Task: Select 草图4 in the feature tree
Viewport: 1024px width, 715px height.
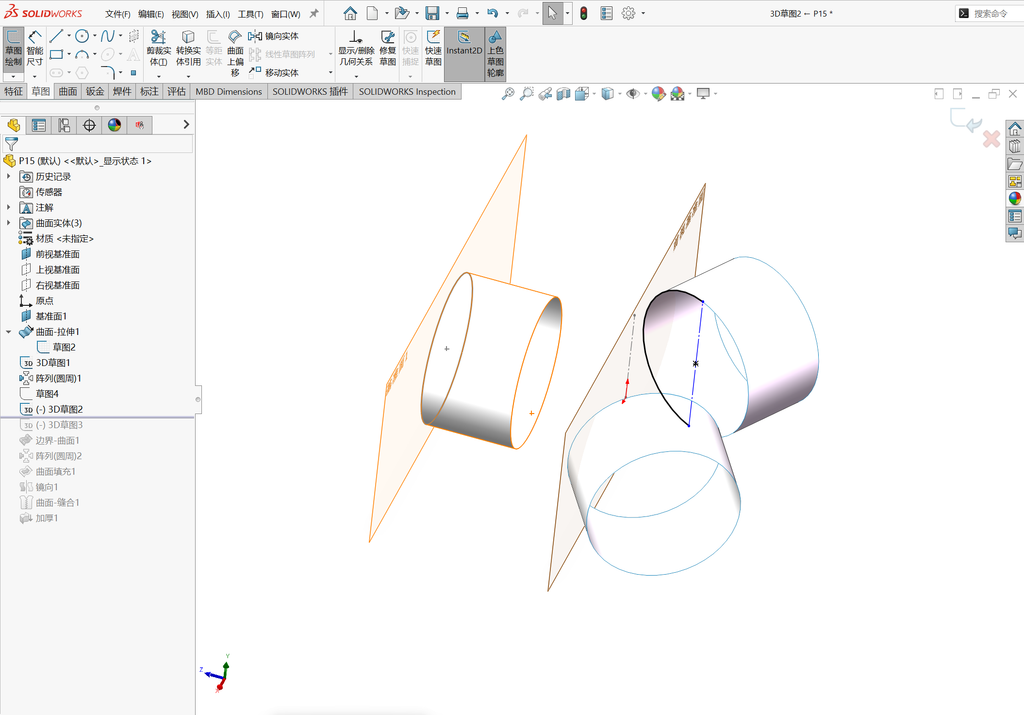Action: [x=46, y=394]
